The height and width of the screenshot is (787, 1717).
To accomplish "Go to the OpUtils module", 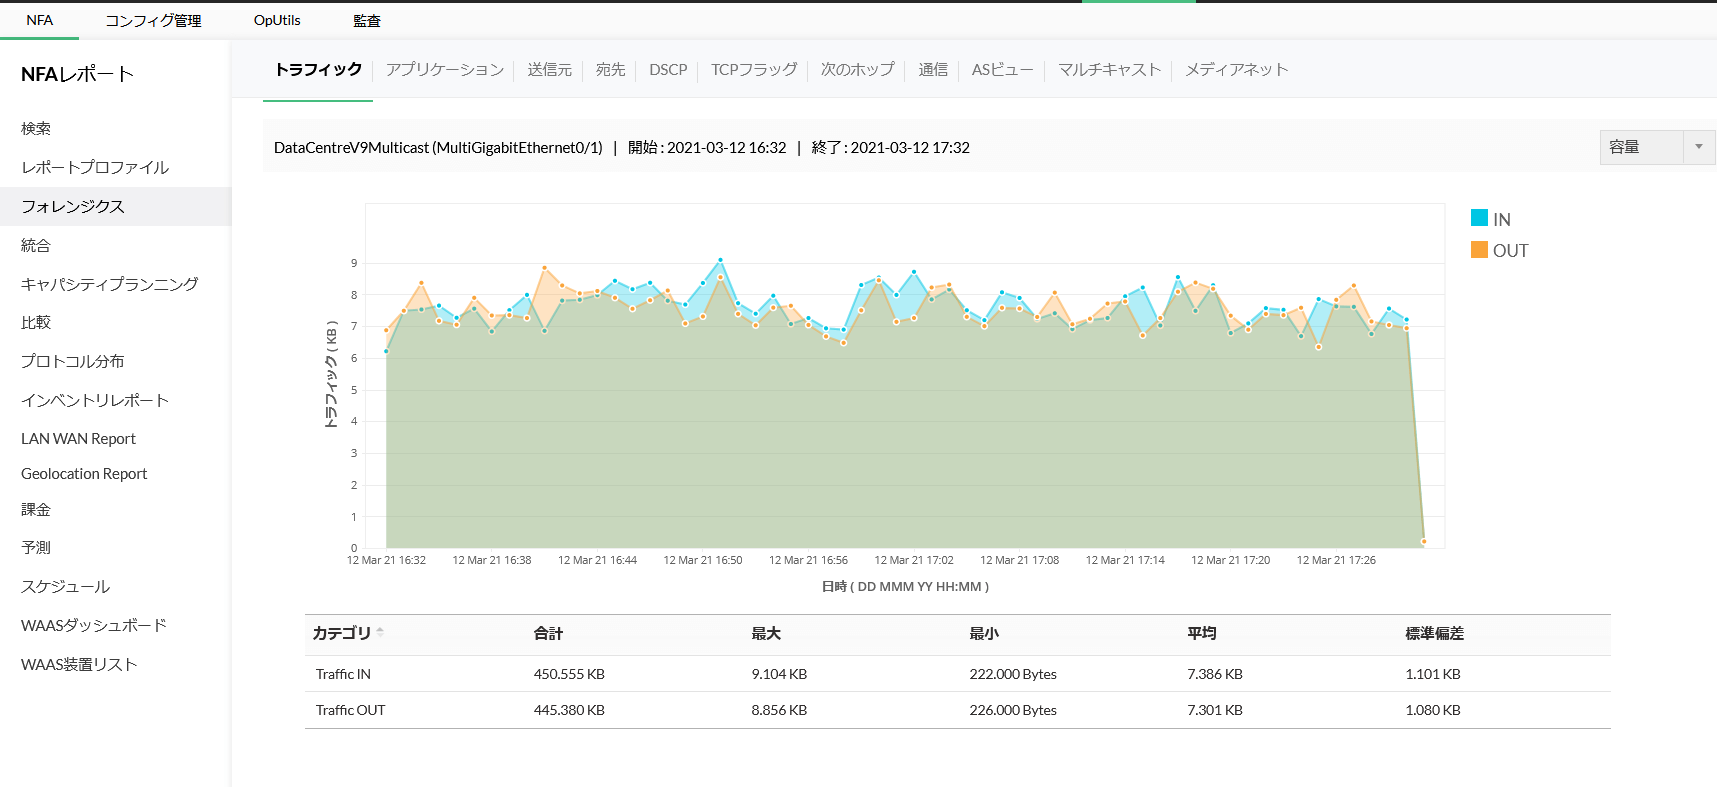I will click(x=277, y=21).
